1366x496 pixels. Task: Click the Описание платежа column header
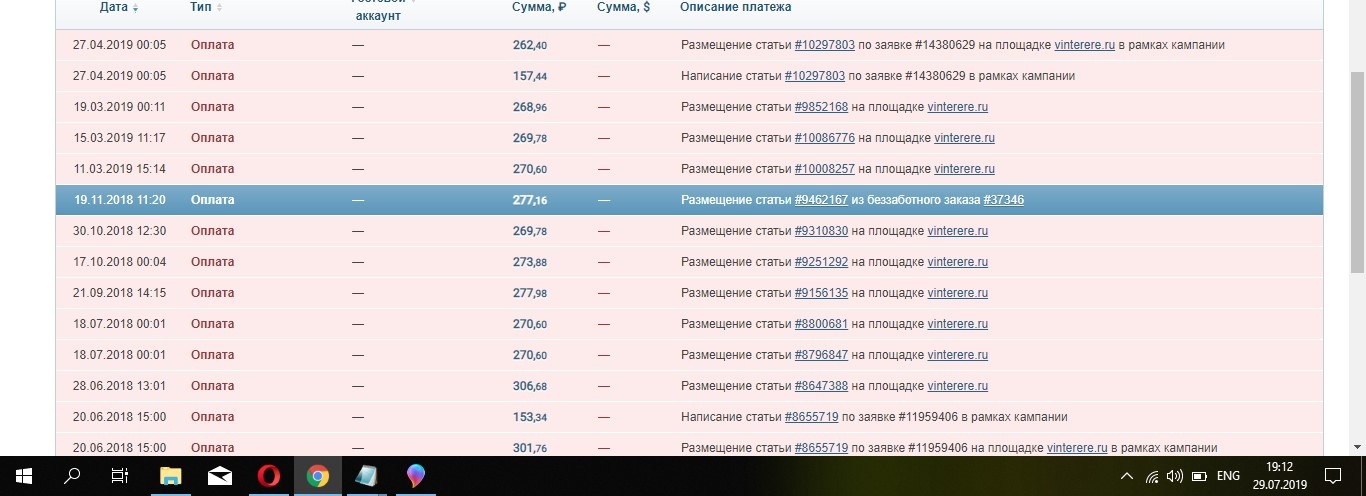736,7
